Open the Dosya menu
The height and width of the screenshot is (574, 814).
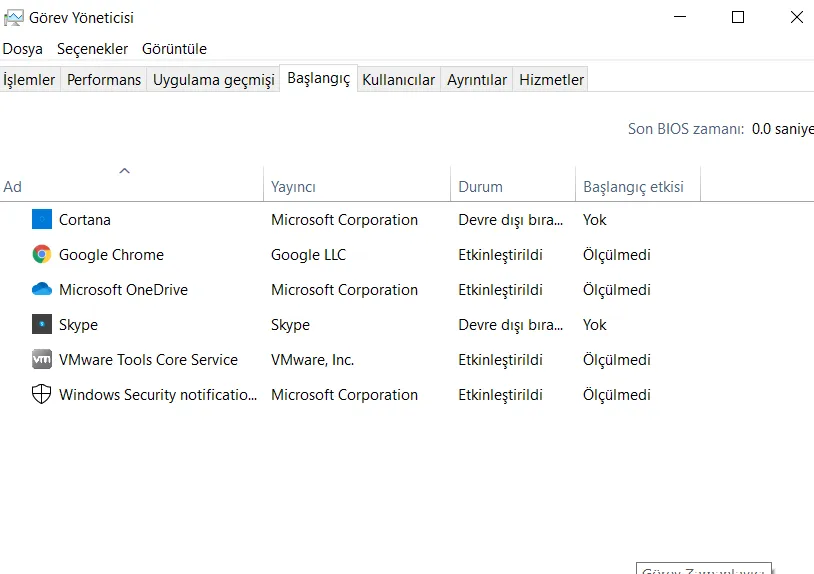pos(22,49)
